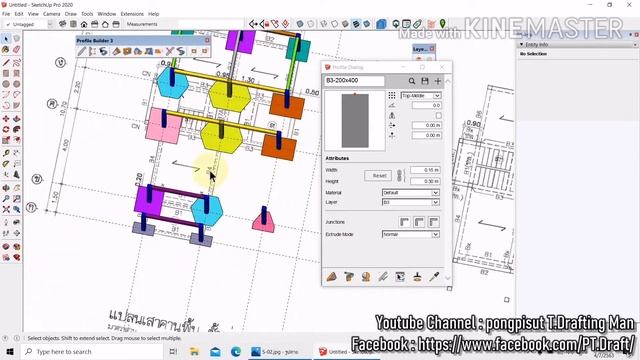Select the Polygon tool
Image resolution: width=640 pixels, height=360 pixels.
click(16, 84)
